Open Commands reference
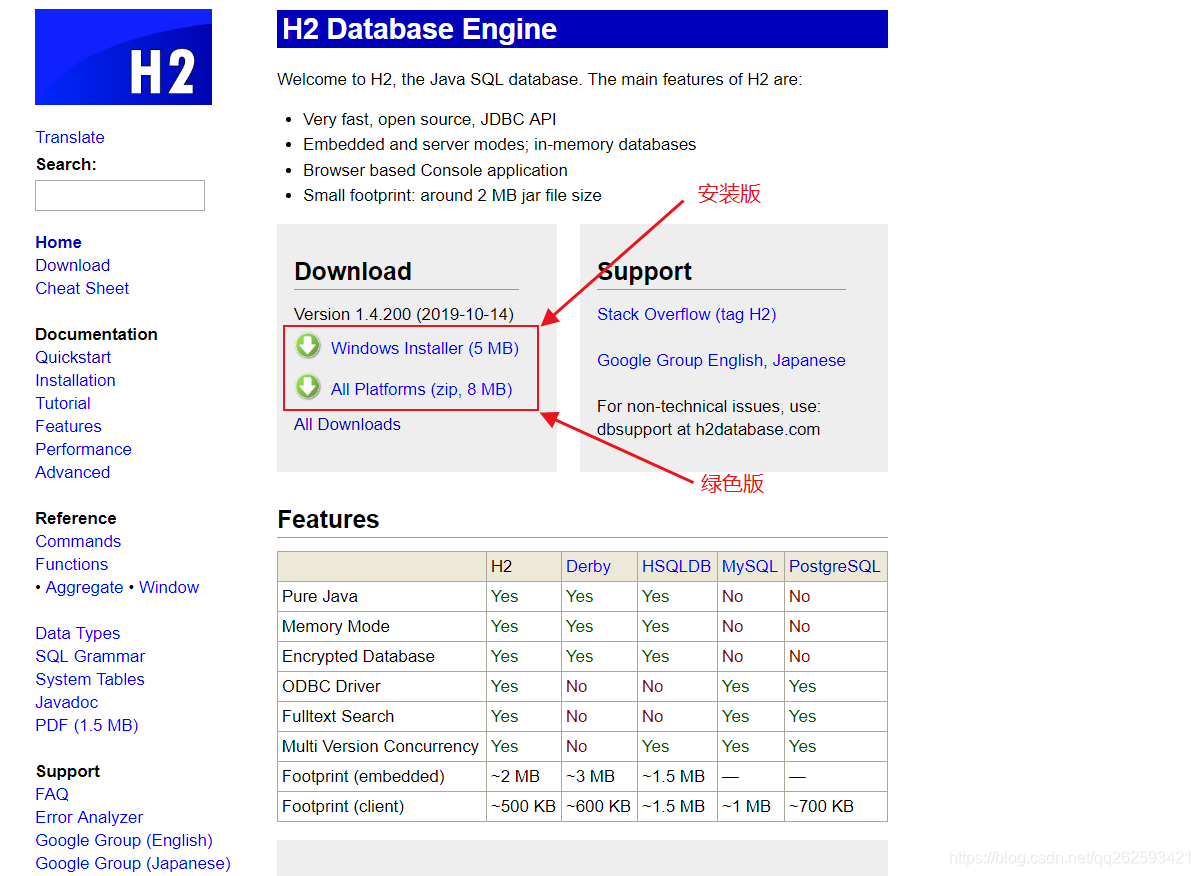This screenshot has width=1200, height=876. [78, 541]
